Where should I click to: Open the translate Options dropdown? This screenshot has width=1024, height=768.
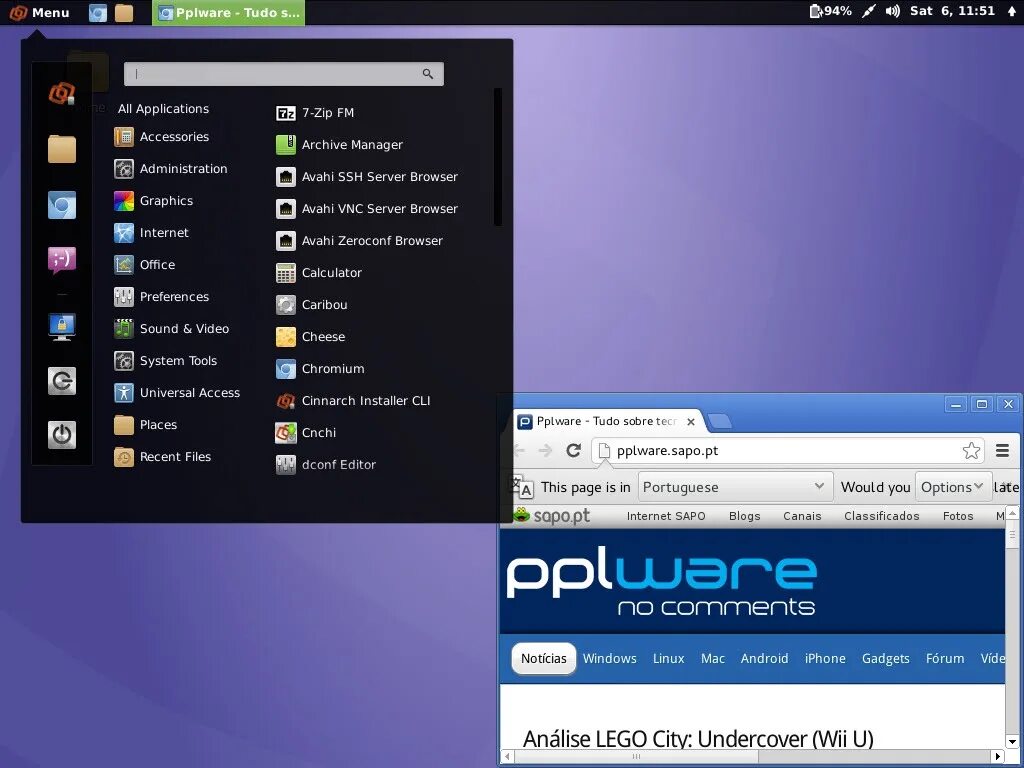pyautogui.click(x=953, y=487)
